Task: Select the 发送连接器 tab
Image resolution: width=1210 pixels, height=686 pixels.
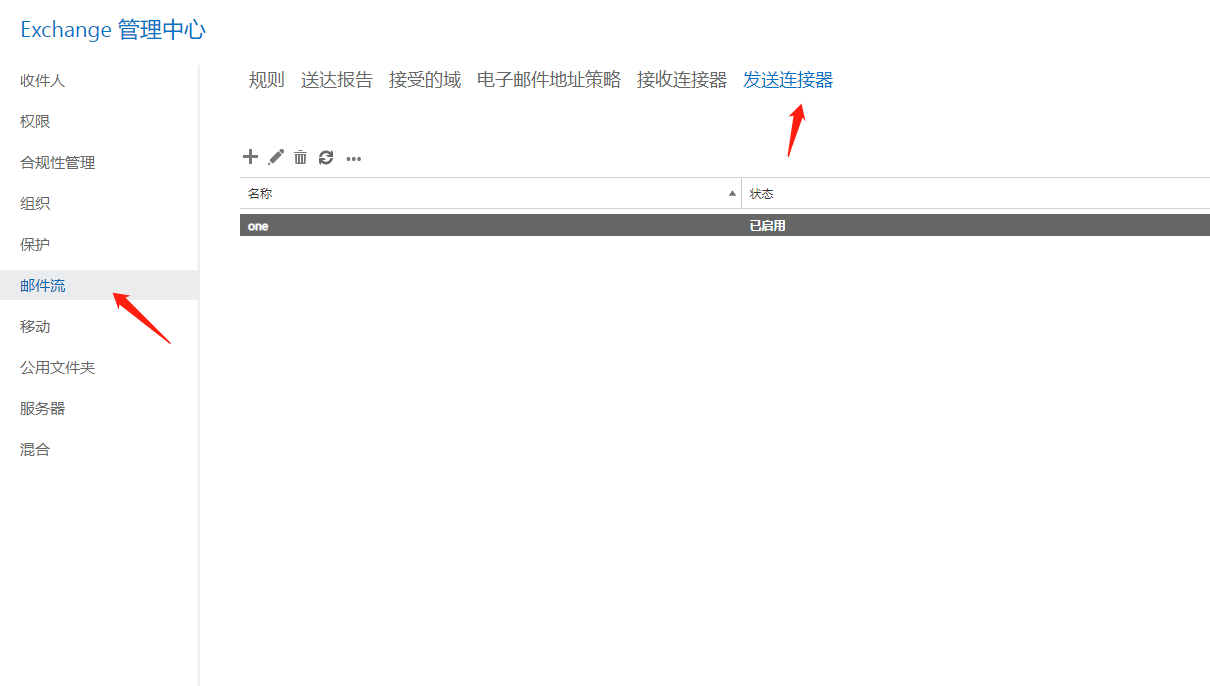Action: pyautogui.click(x=787, y=80)
